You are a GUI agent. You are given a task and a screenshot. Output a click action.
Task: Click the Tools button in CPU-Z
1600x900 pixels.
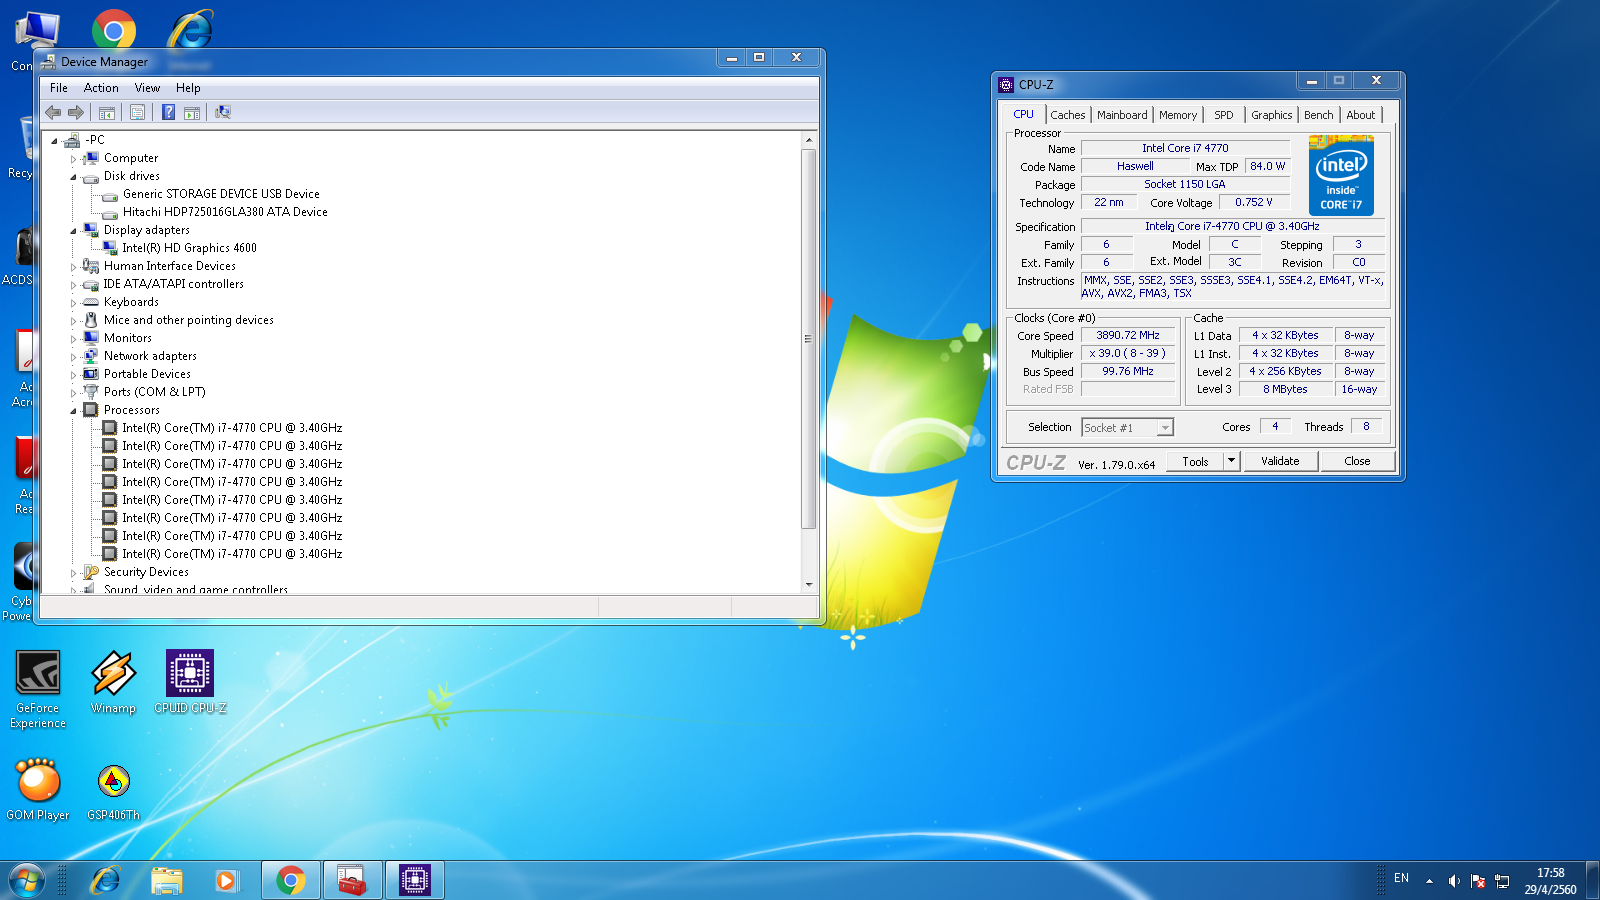pyautogui.click(x=1195, y=461)
